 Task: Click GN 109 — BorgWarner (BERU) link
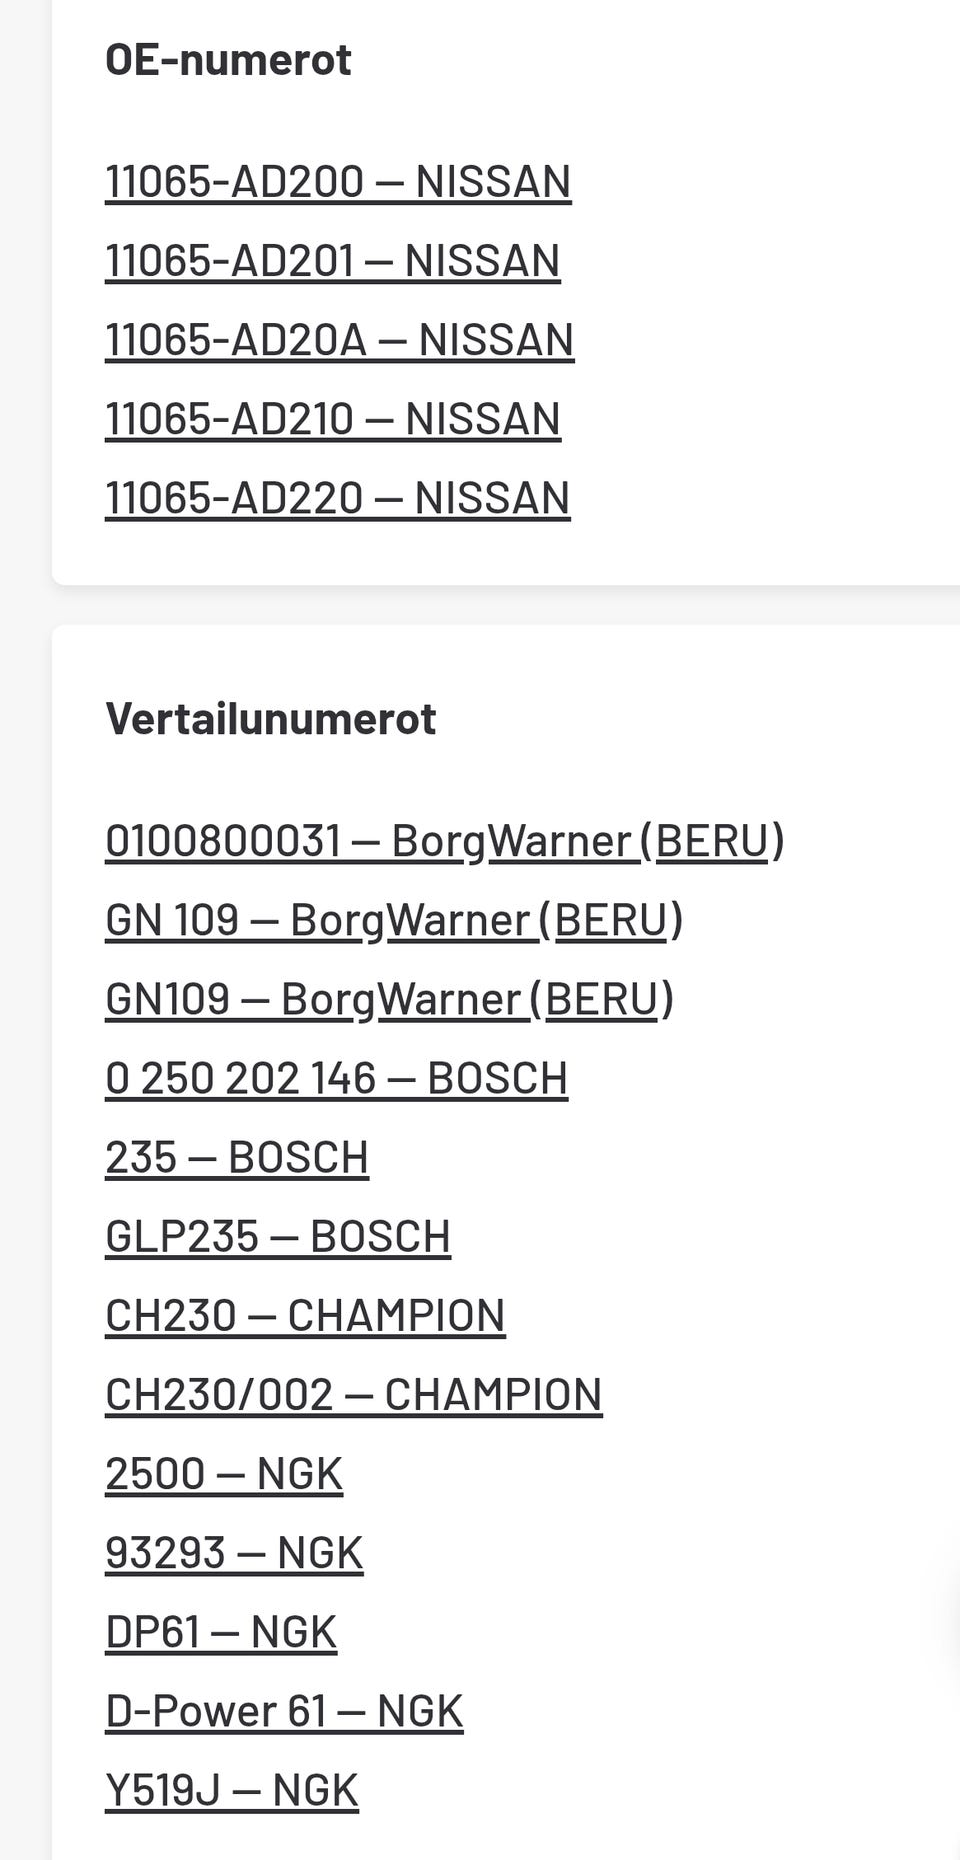394,920
